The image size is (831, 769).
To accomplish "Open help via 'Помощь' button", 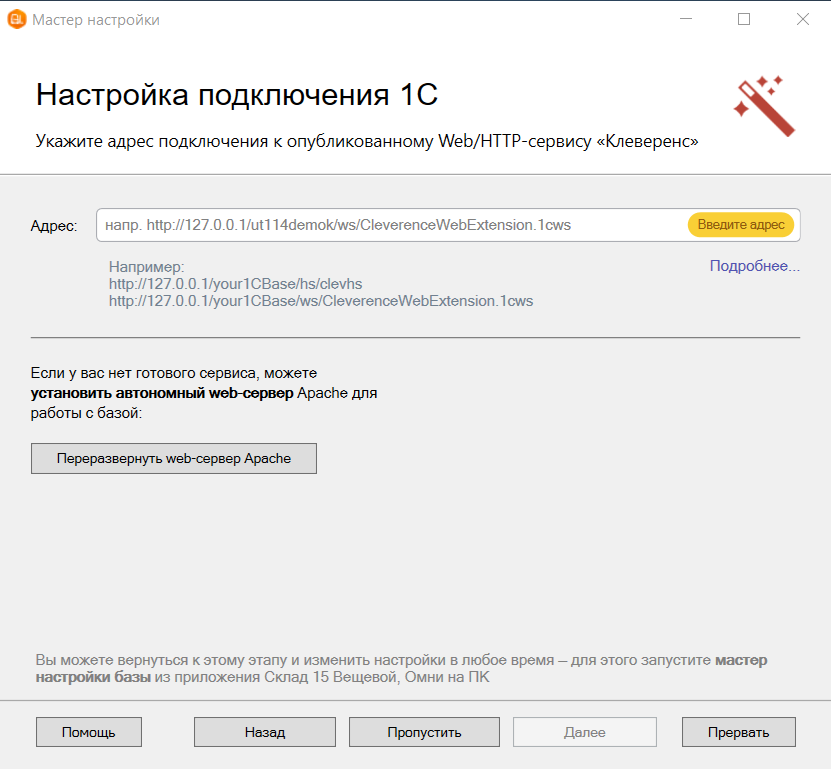I will (x=89, y=732).
